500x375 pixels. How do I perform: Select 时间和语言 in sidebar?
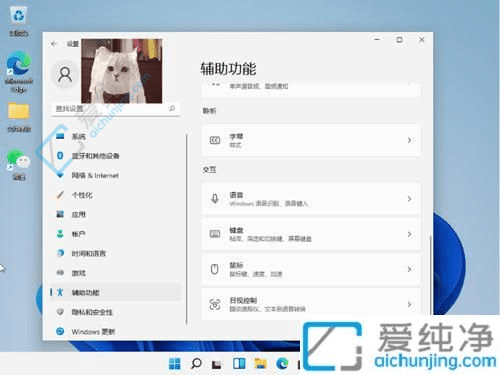115,253
